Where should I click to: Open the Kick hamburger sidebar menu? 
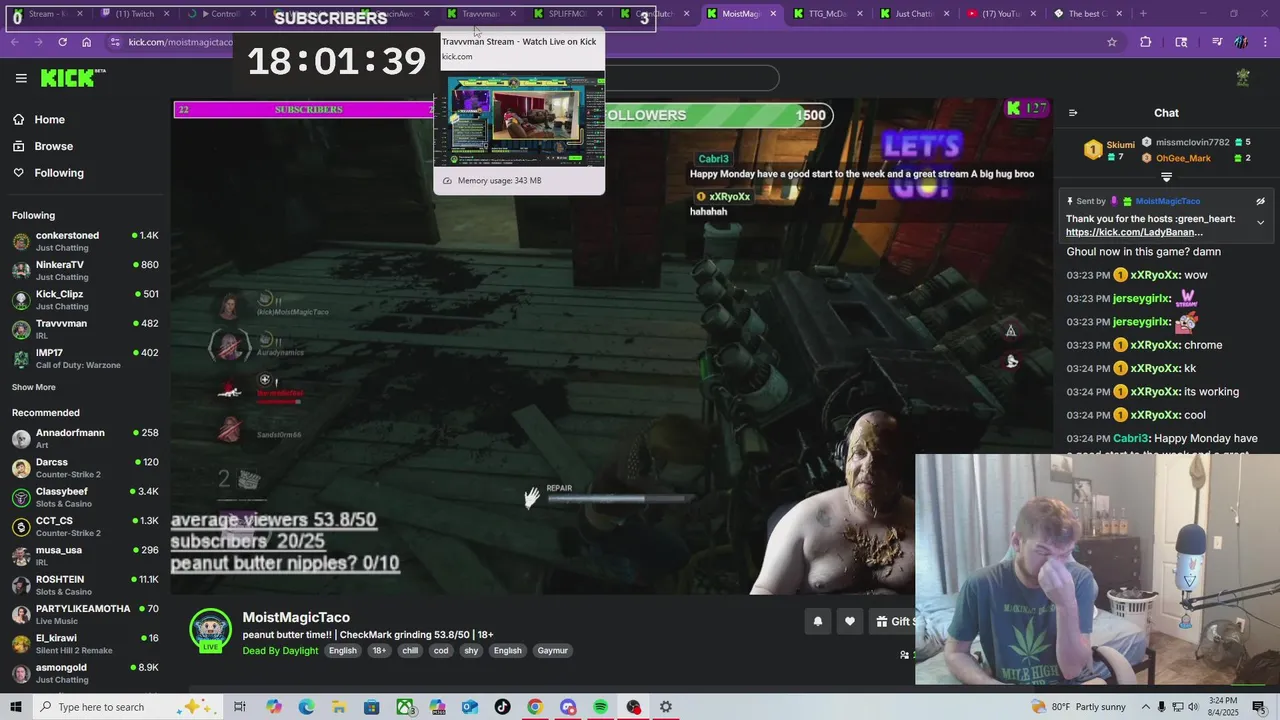[x=21, y=78]
